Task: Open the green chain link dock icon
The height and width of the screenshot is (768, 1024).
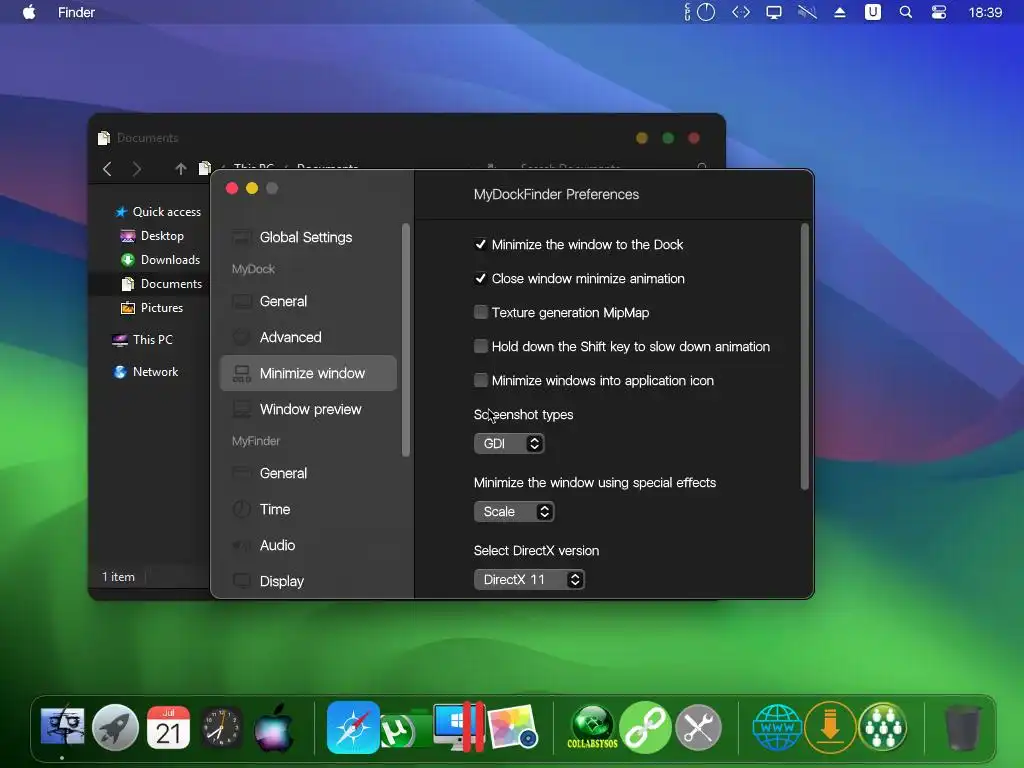Action: [645, 727]
